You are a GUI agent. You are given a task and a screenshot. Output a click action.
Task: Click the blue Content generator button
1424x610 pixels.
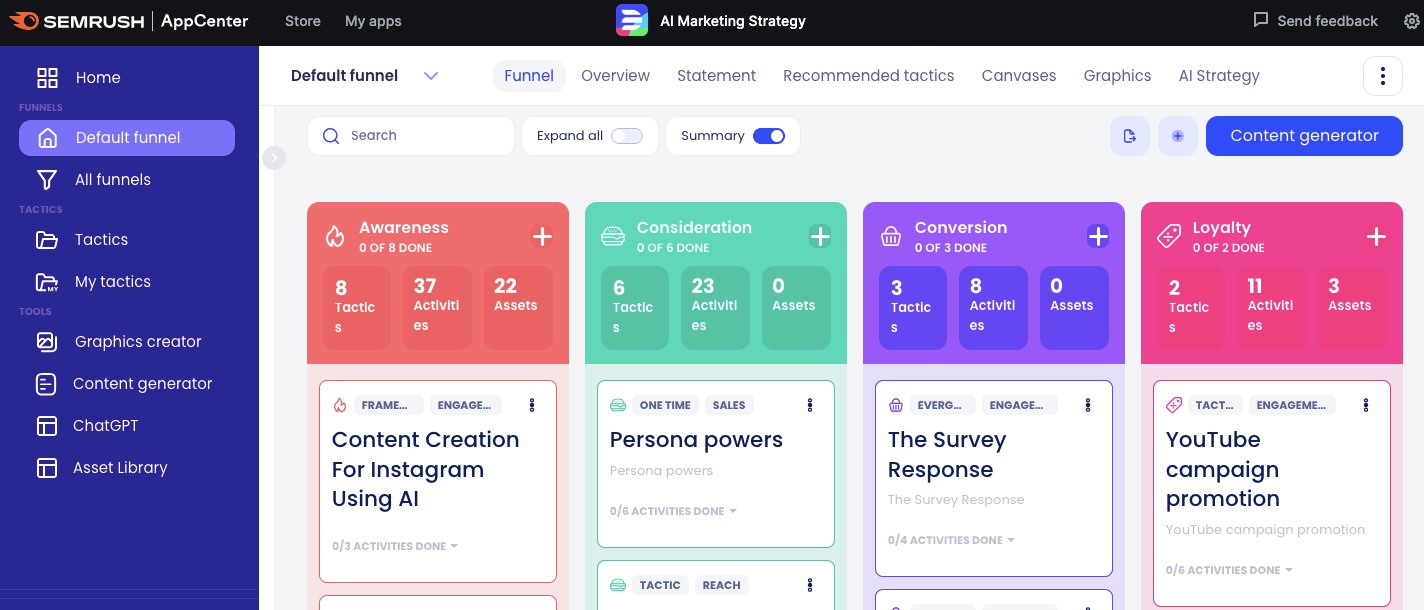pyautogui.click(x=1304, y=136)
